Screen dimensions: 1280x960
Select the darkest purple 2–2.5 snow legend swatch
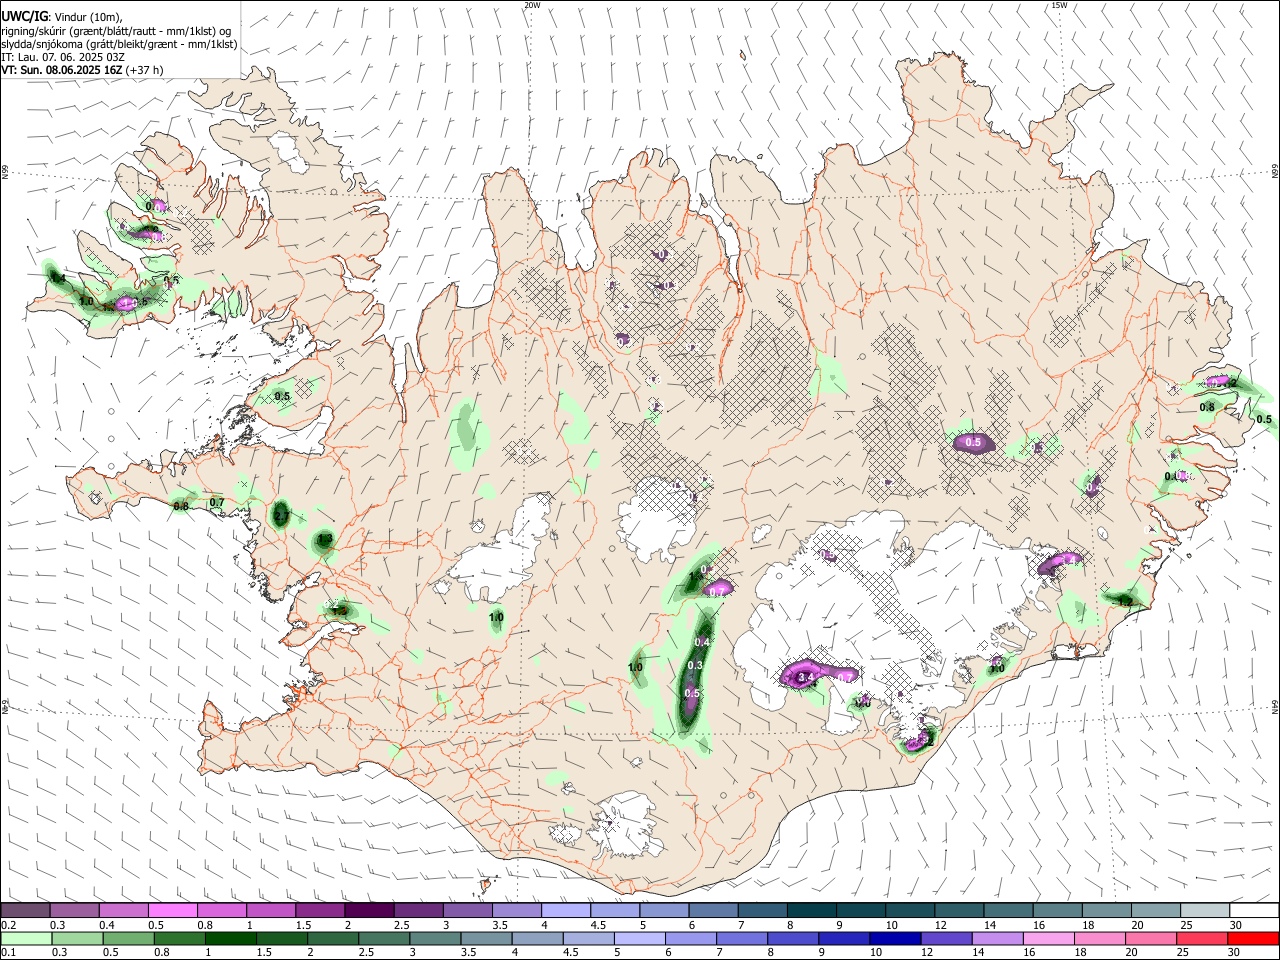(x=369, y=911)
